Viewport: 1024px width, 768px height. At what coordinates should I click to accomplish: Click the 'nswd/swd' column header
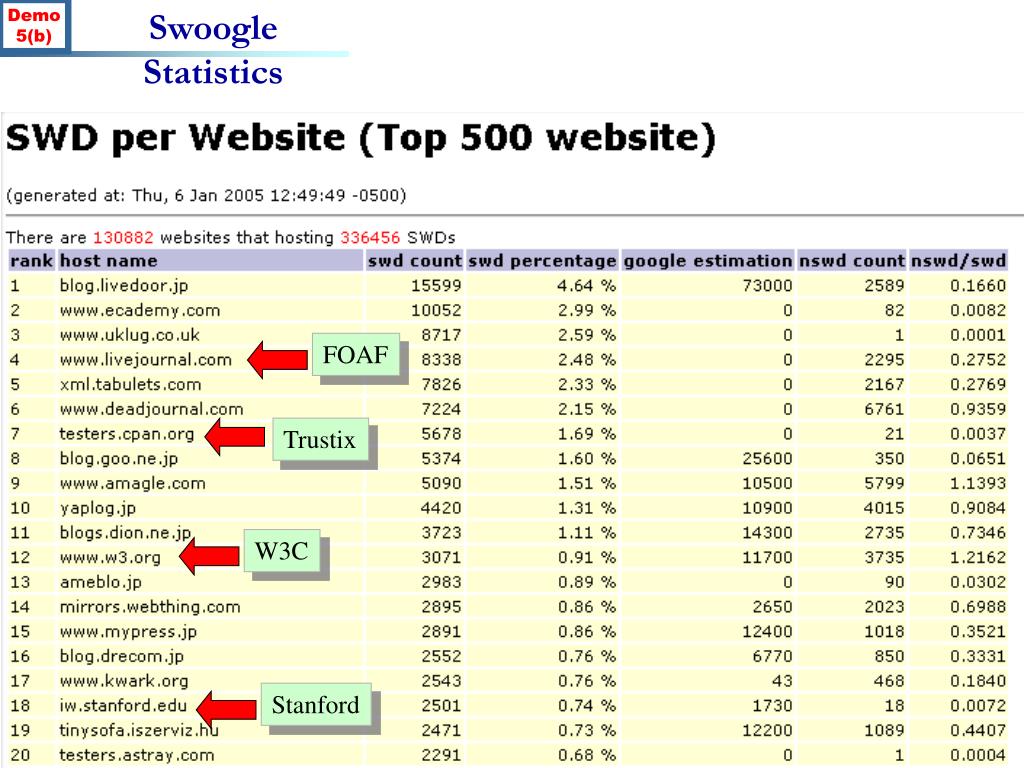tap(958, 261)
